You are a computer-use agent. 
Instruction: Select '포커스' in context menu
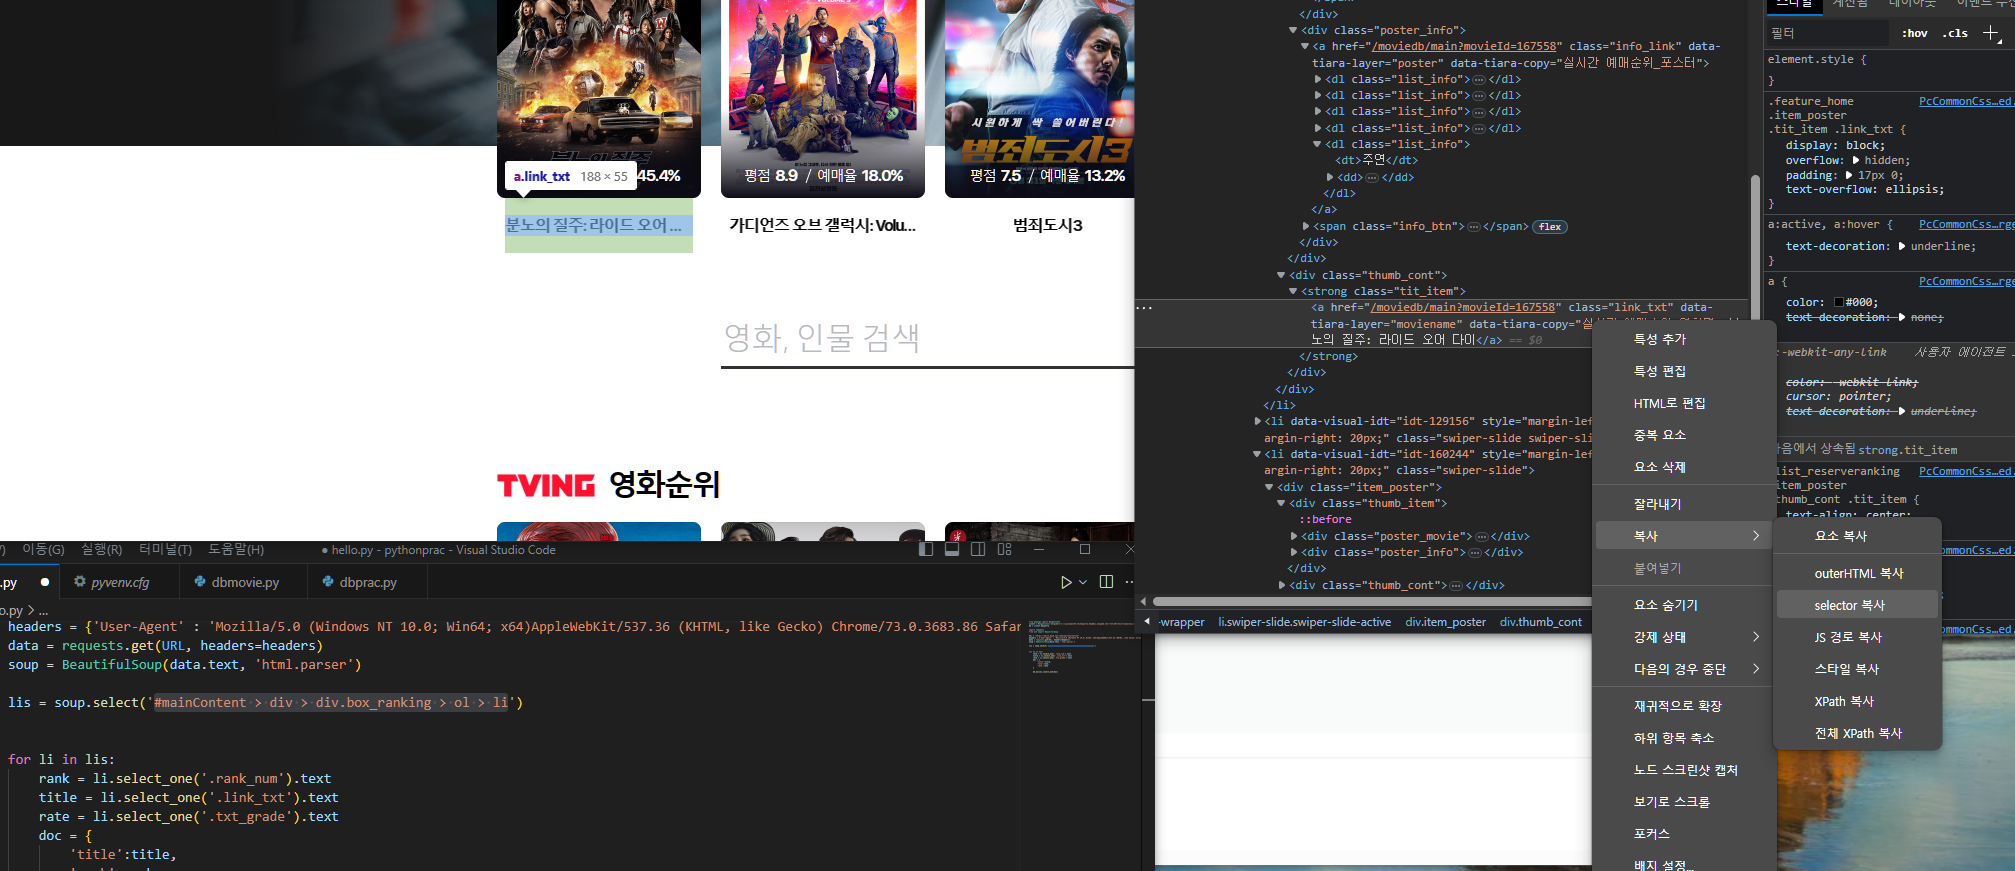pos(1684,834)
